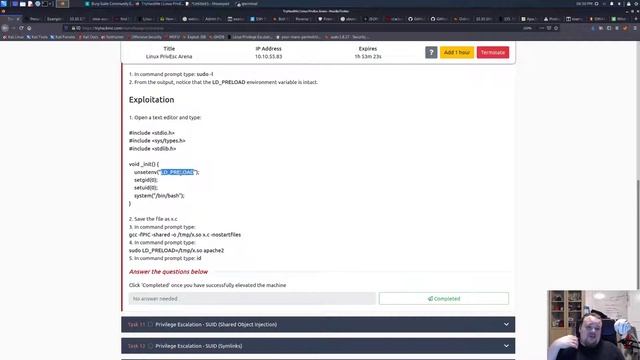Open the Firefox hamburger menu icon

pos(635,28)
